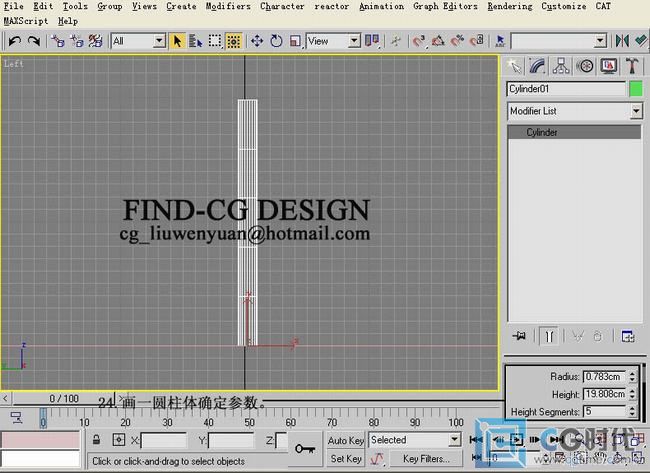The width and height of the screenshot is (650, 473).
Task: Click the Configure Modifier Sets icon
Action: click(x=628, y=336)
